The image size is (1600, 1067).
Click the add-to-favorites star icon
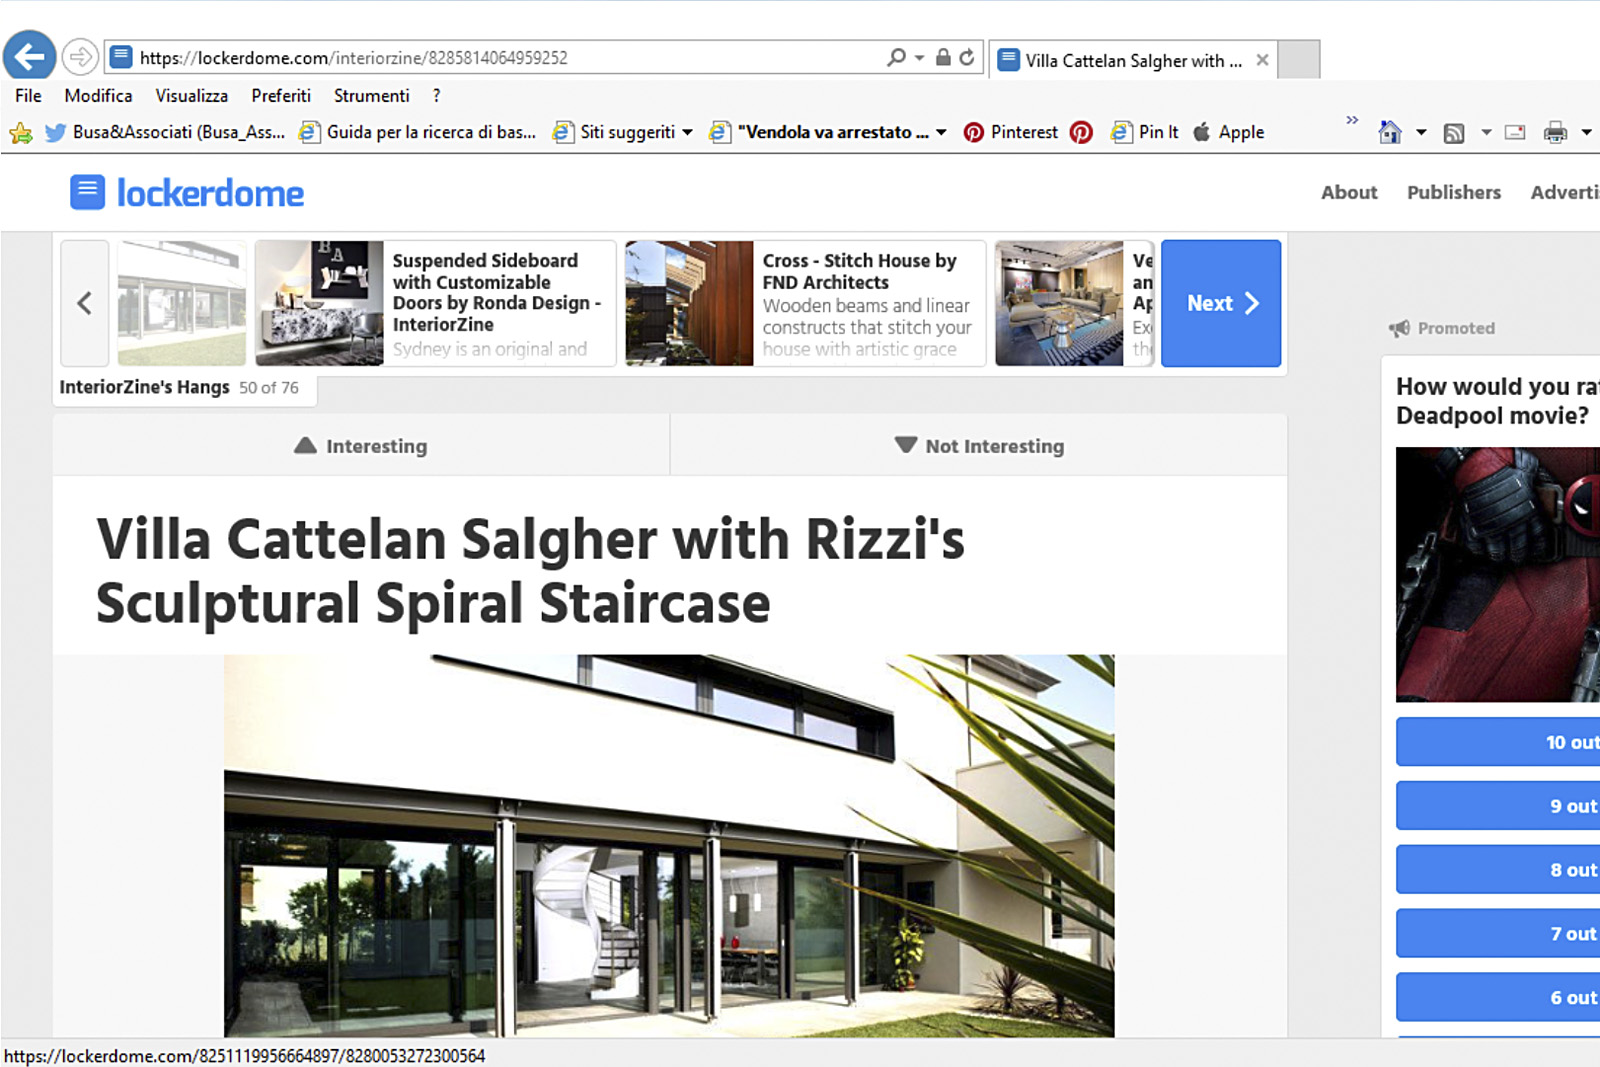click(20, 132)
